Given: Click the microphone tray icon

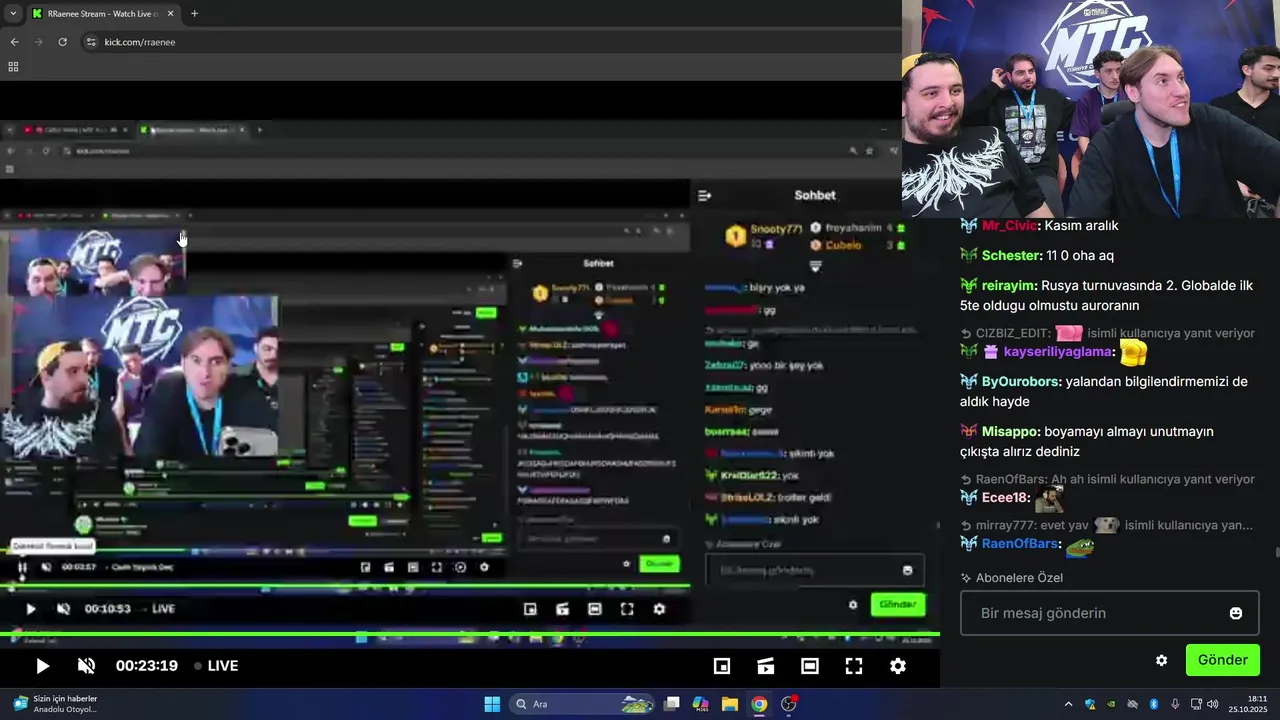Looking at the screenshot, I should tap(1175, 704).
